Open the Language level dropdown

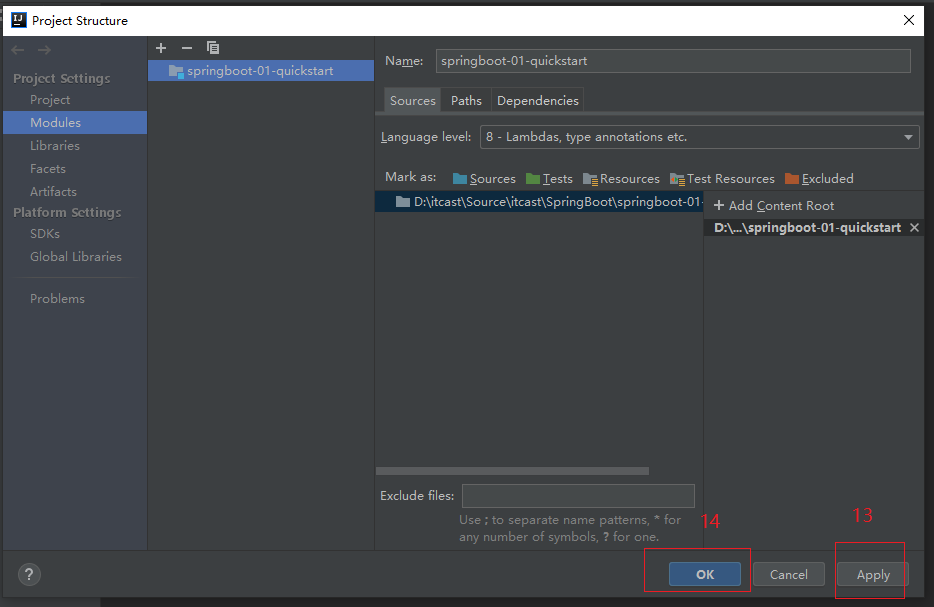coord(700,137)
